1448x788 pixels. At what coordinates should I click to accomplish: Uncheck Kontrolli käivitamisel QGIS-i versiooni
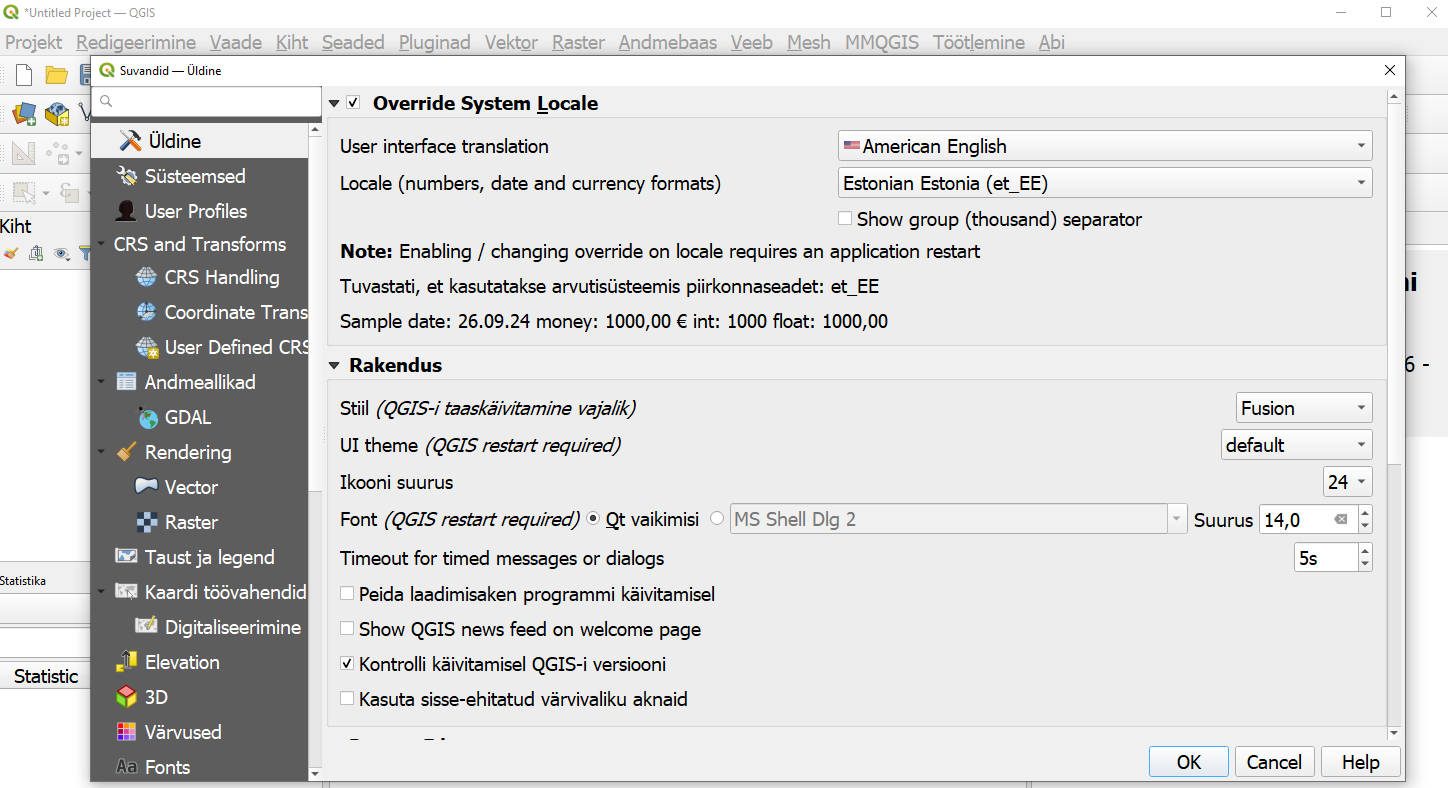(347, 664)
